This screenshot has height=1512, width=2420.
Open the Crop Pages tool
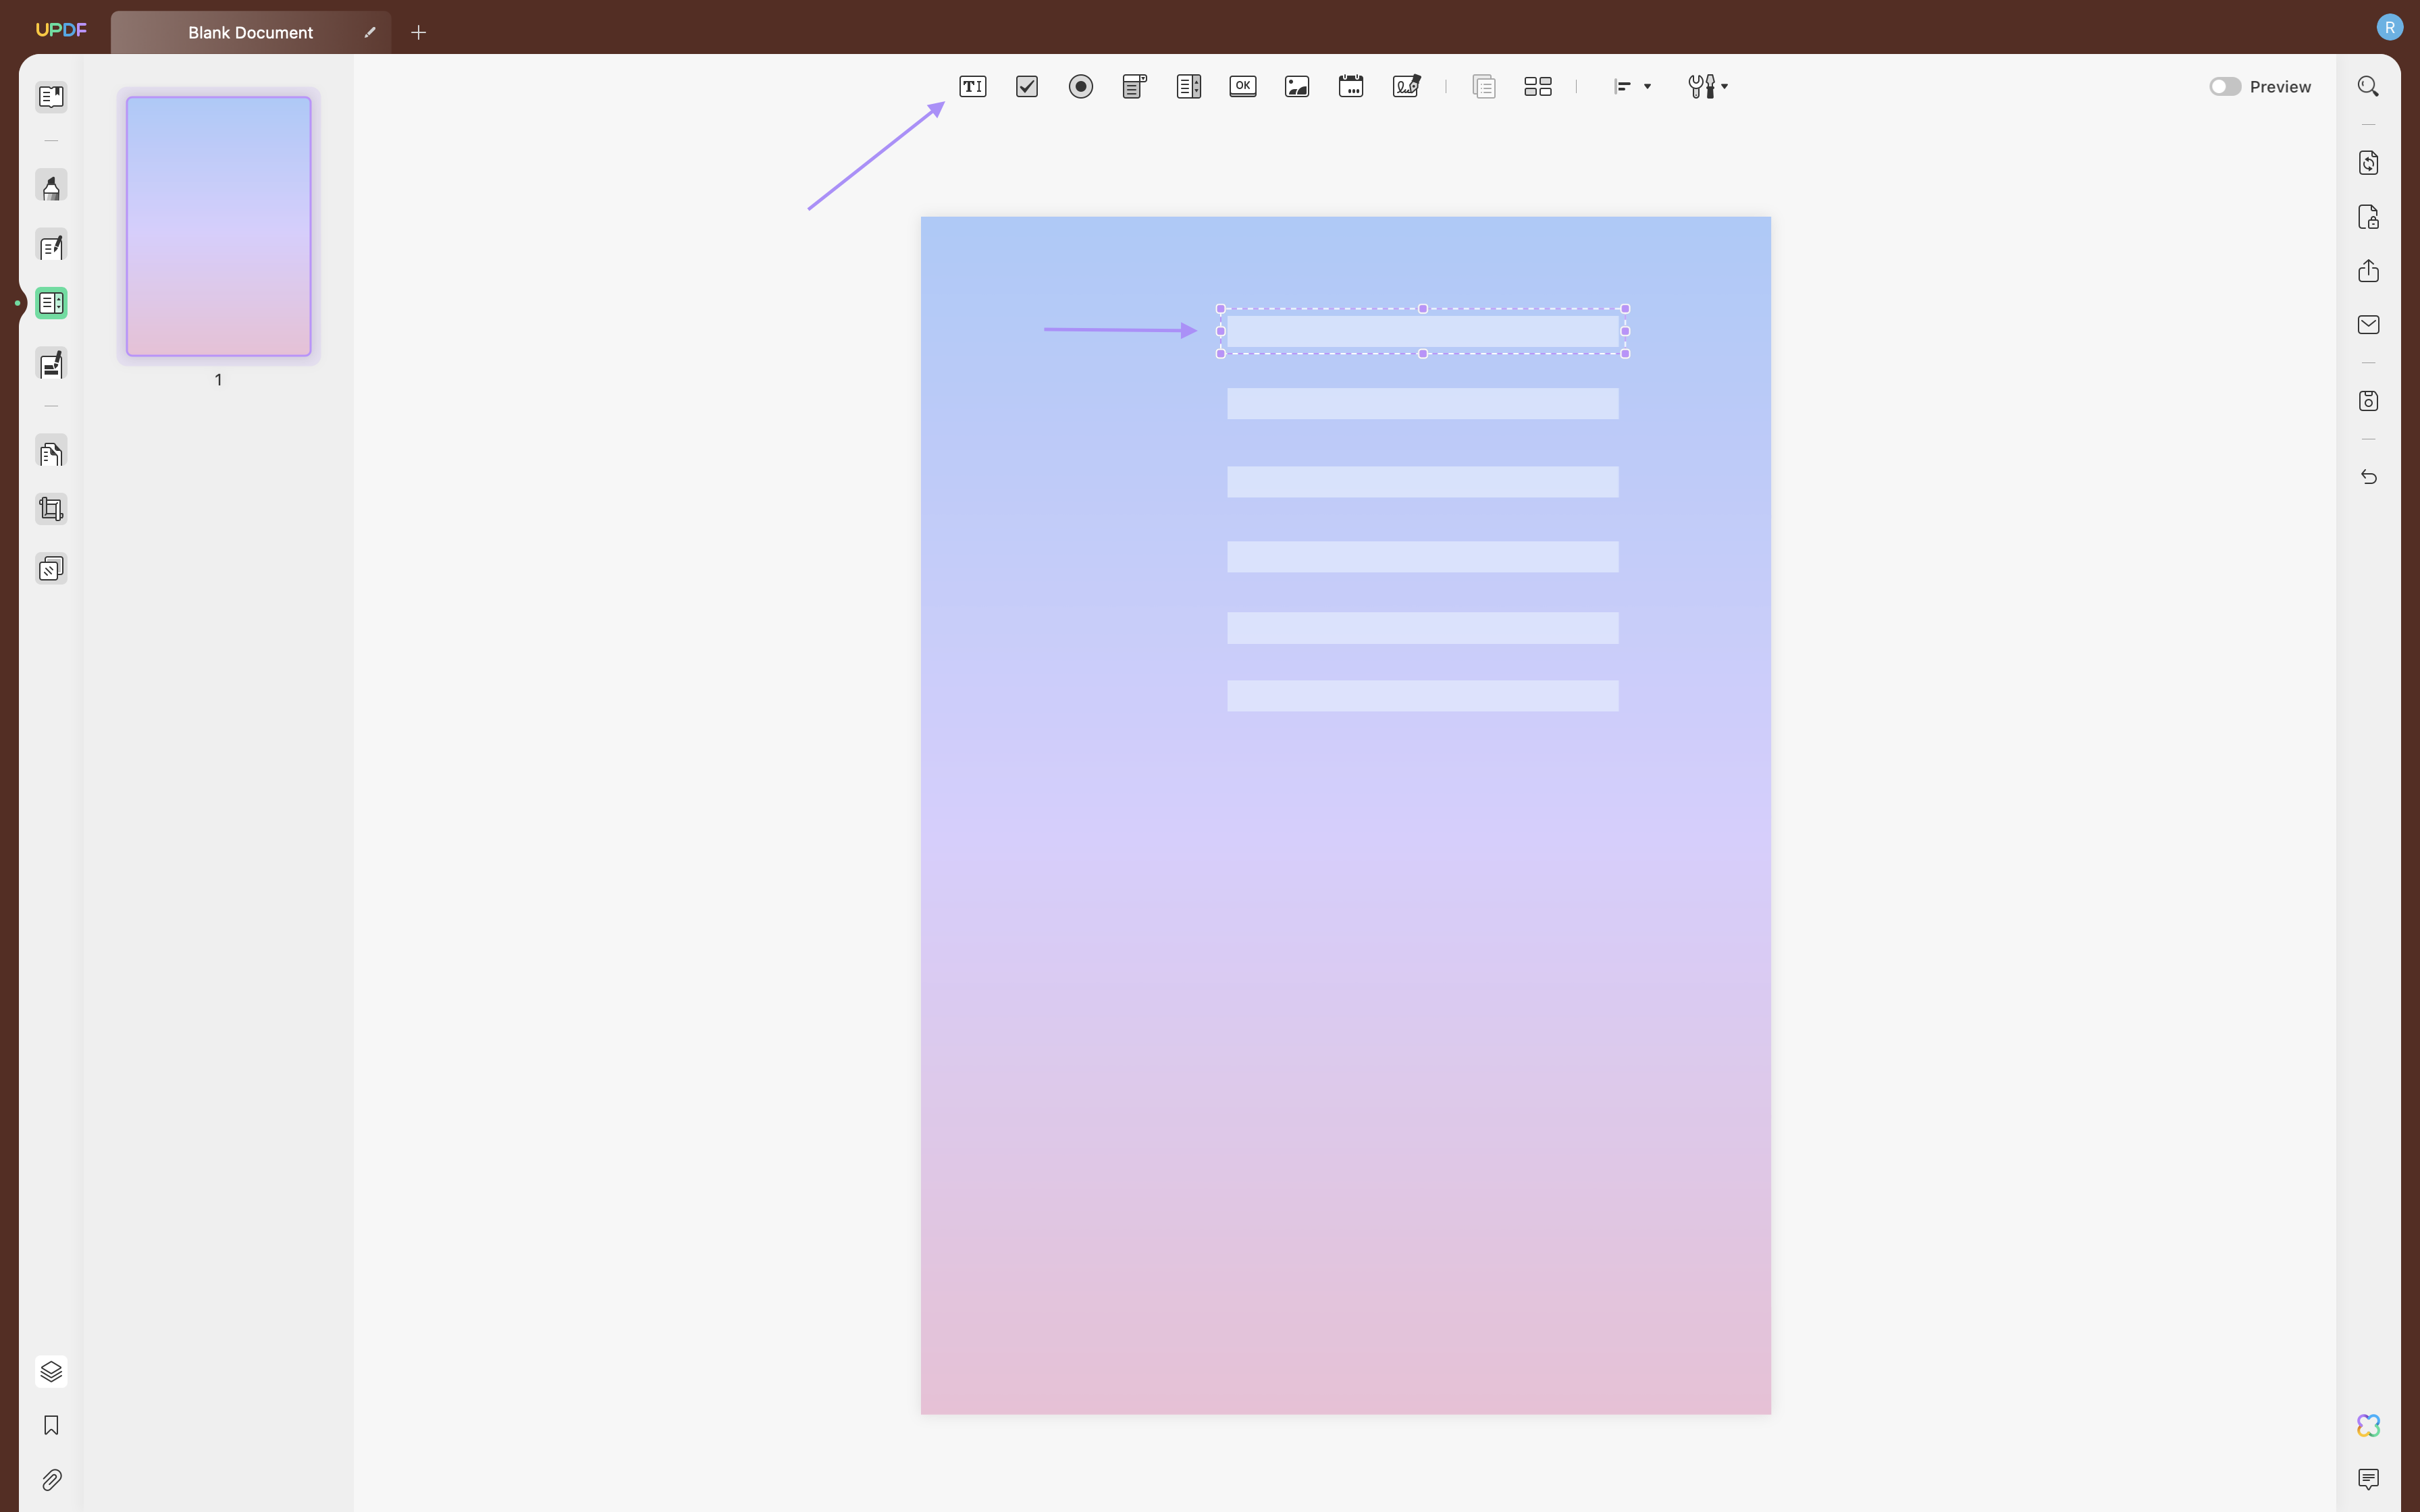pyautogui.click(x=50, y=509)
